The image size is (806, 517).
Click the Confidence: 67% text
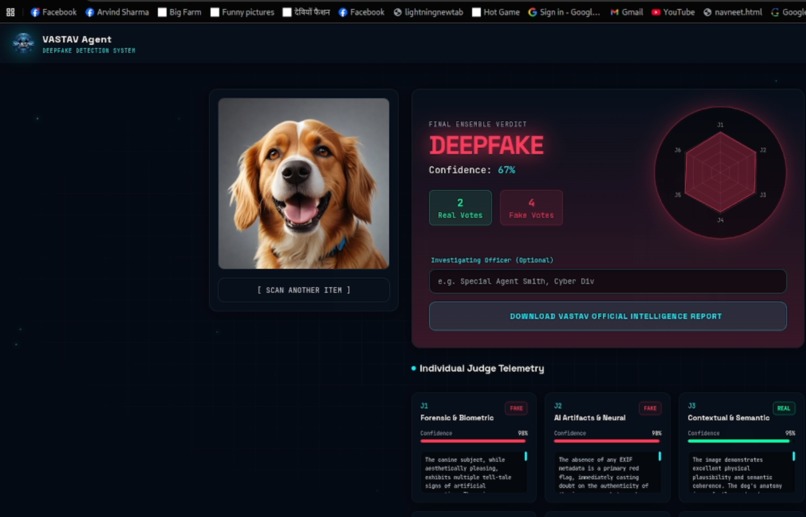click(472, 170)
